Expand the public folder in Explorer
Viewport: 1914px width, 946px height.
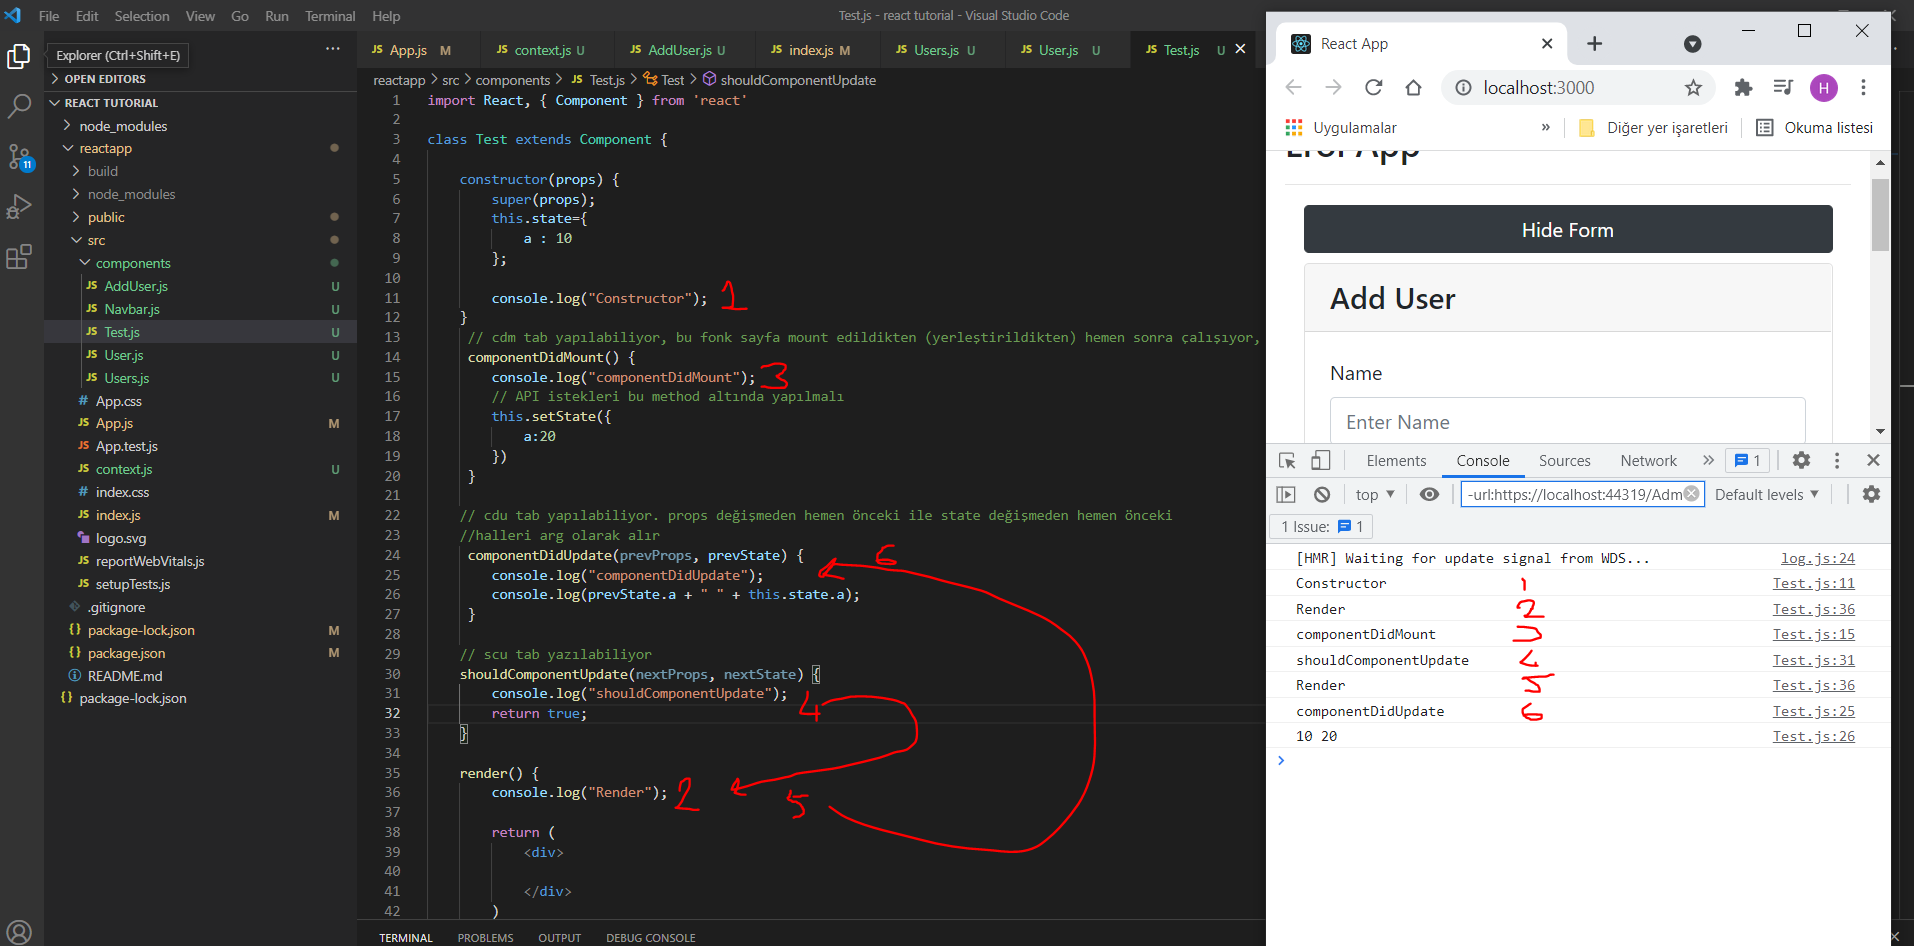106,217
